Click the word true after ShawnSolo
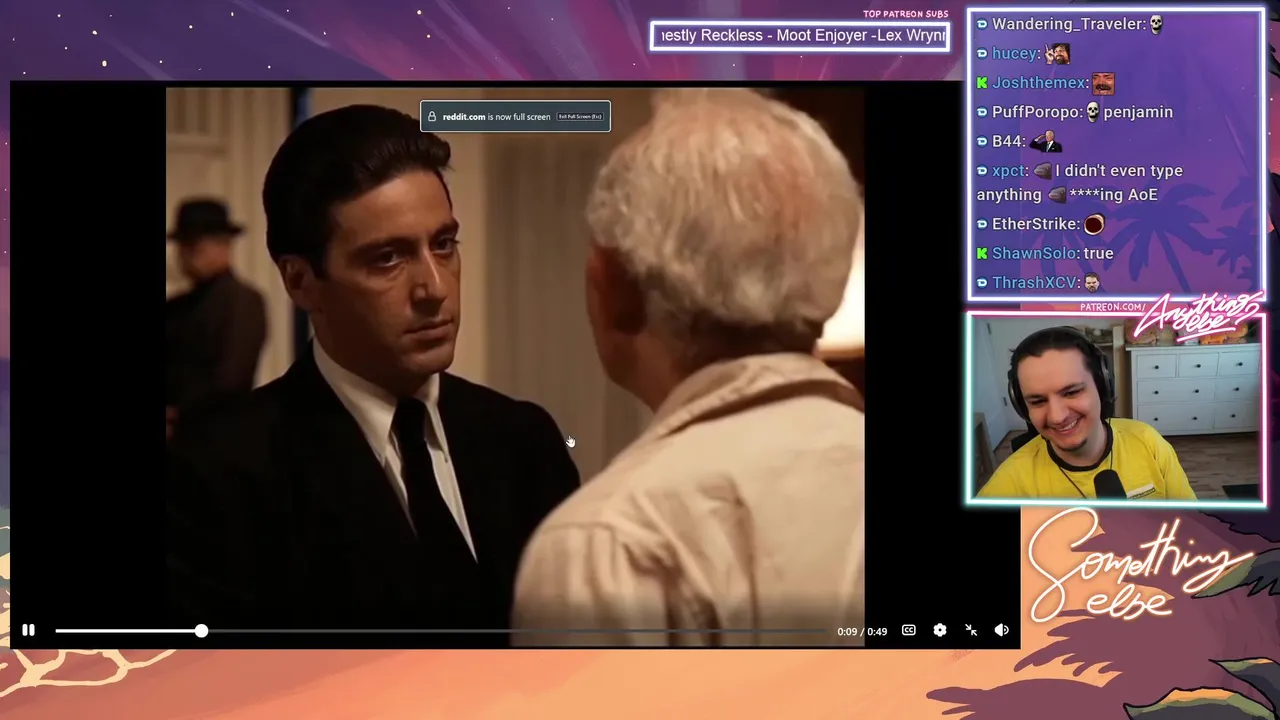Viewport: 1280px width, 720px height. [1098, 253]
